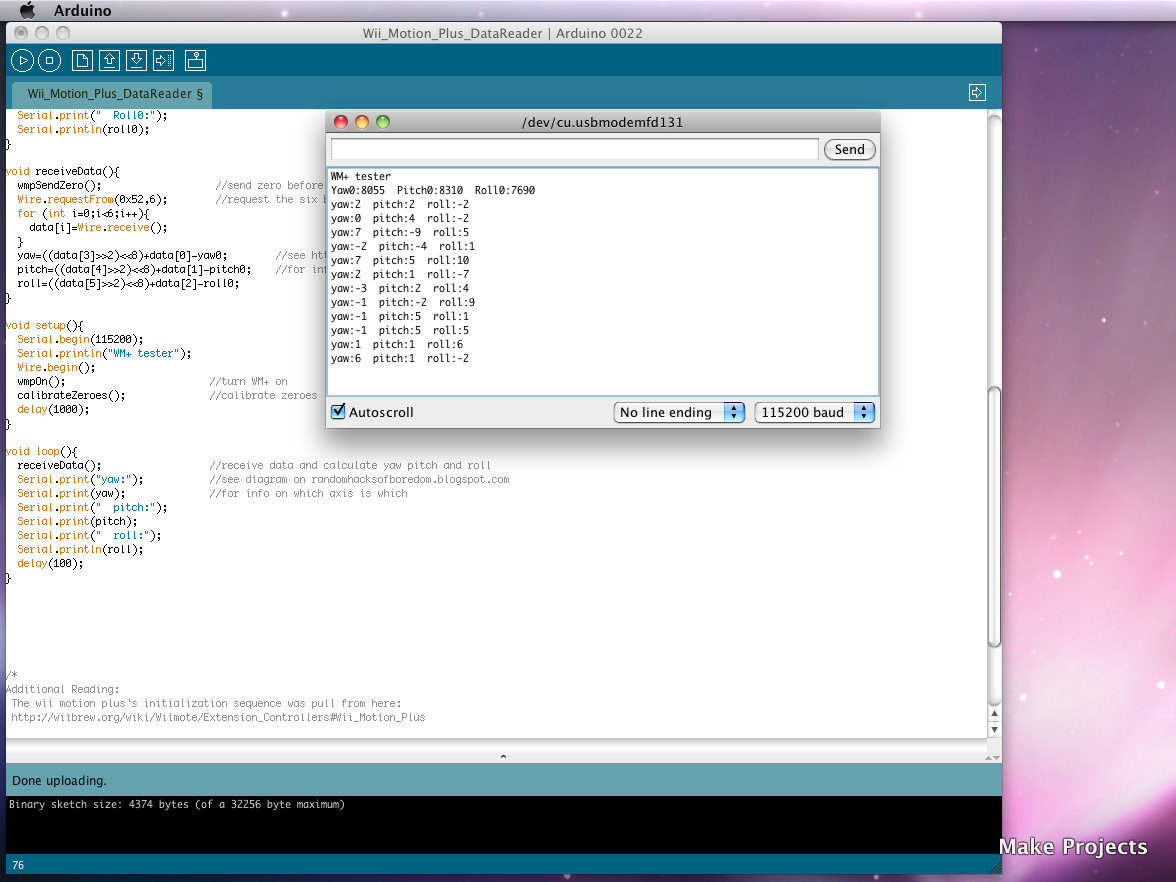This screenshot has width=1176, height=882.
Task: Click the line 'Serial.begin(115200);'
Action: (80, 339)
